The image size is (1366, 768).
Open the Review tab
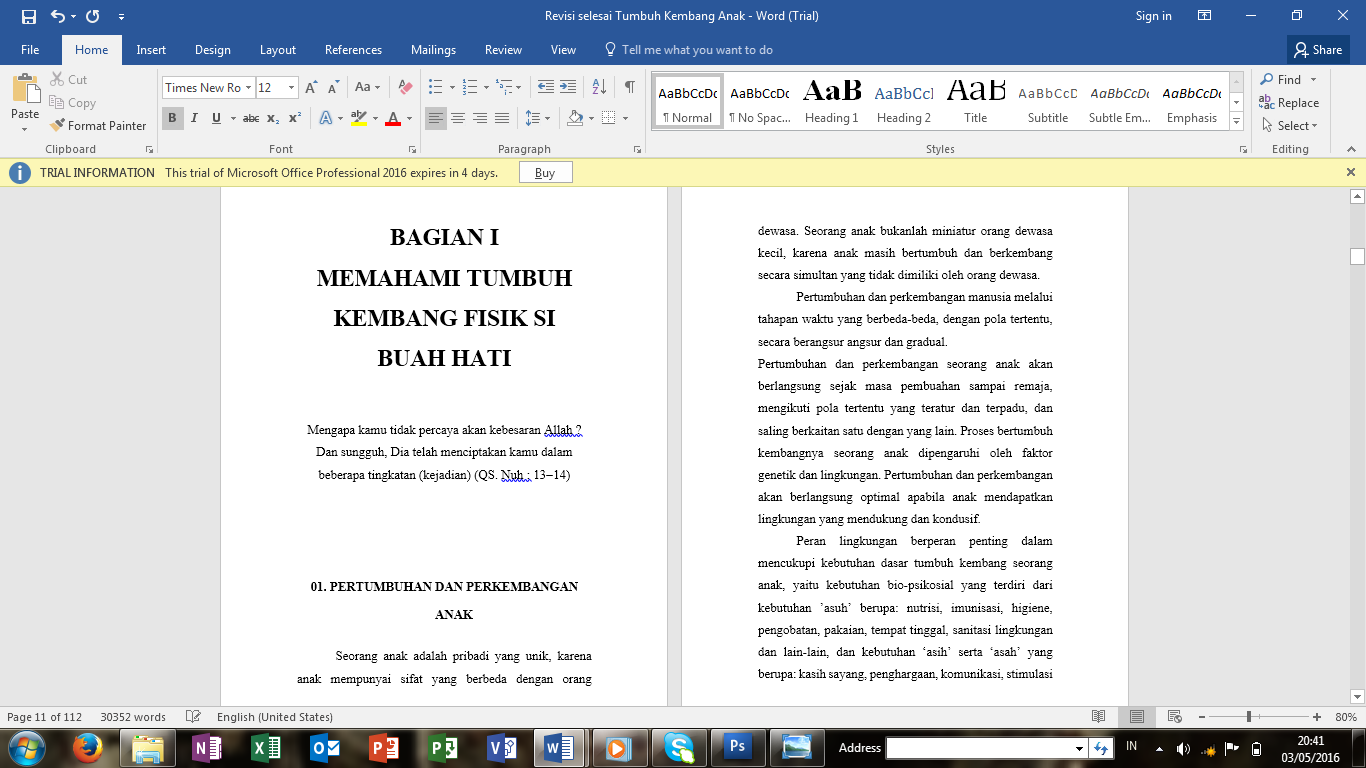(x=503, y=50)
